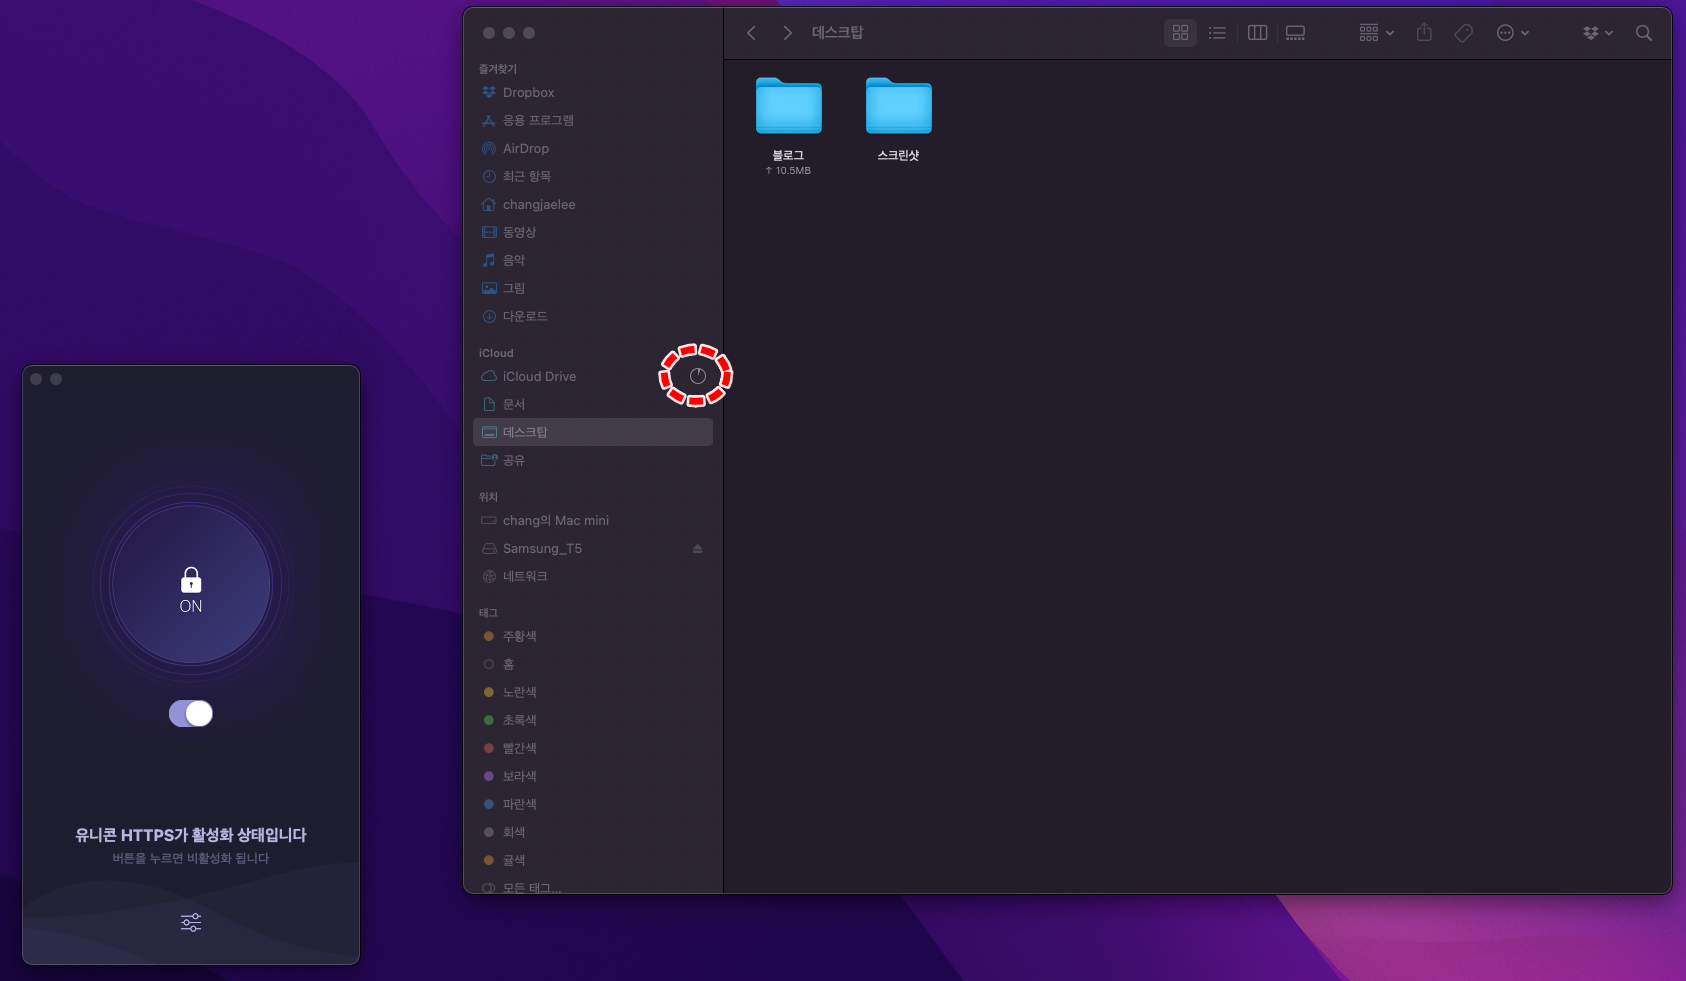Screen dimensions: 1686x981
Task: Toggle the Unicorn HTTPS switch off
Action: coord(191,713)
